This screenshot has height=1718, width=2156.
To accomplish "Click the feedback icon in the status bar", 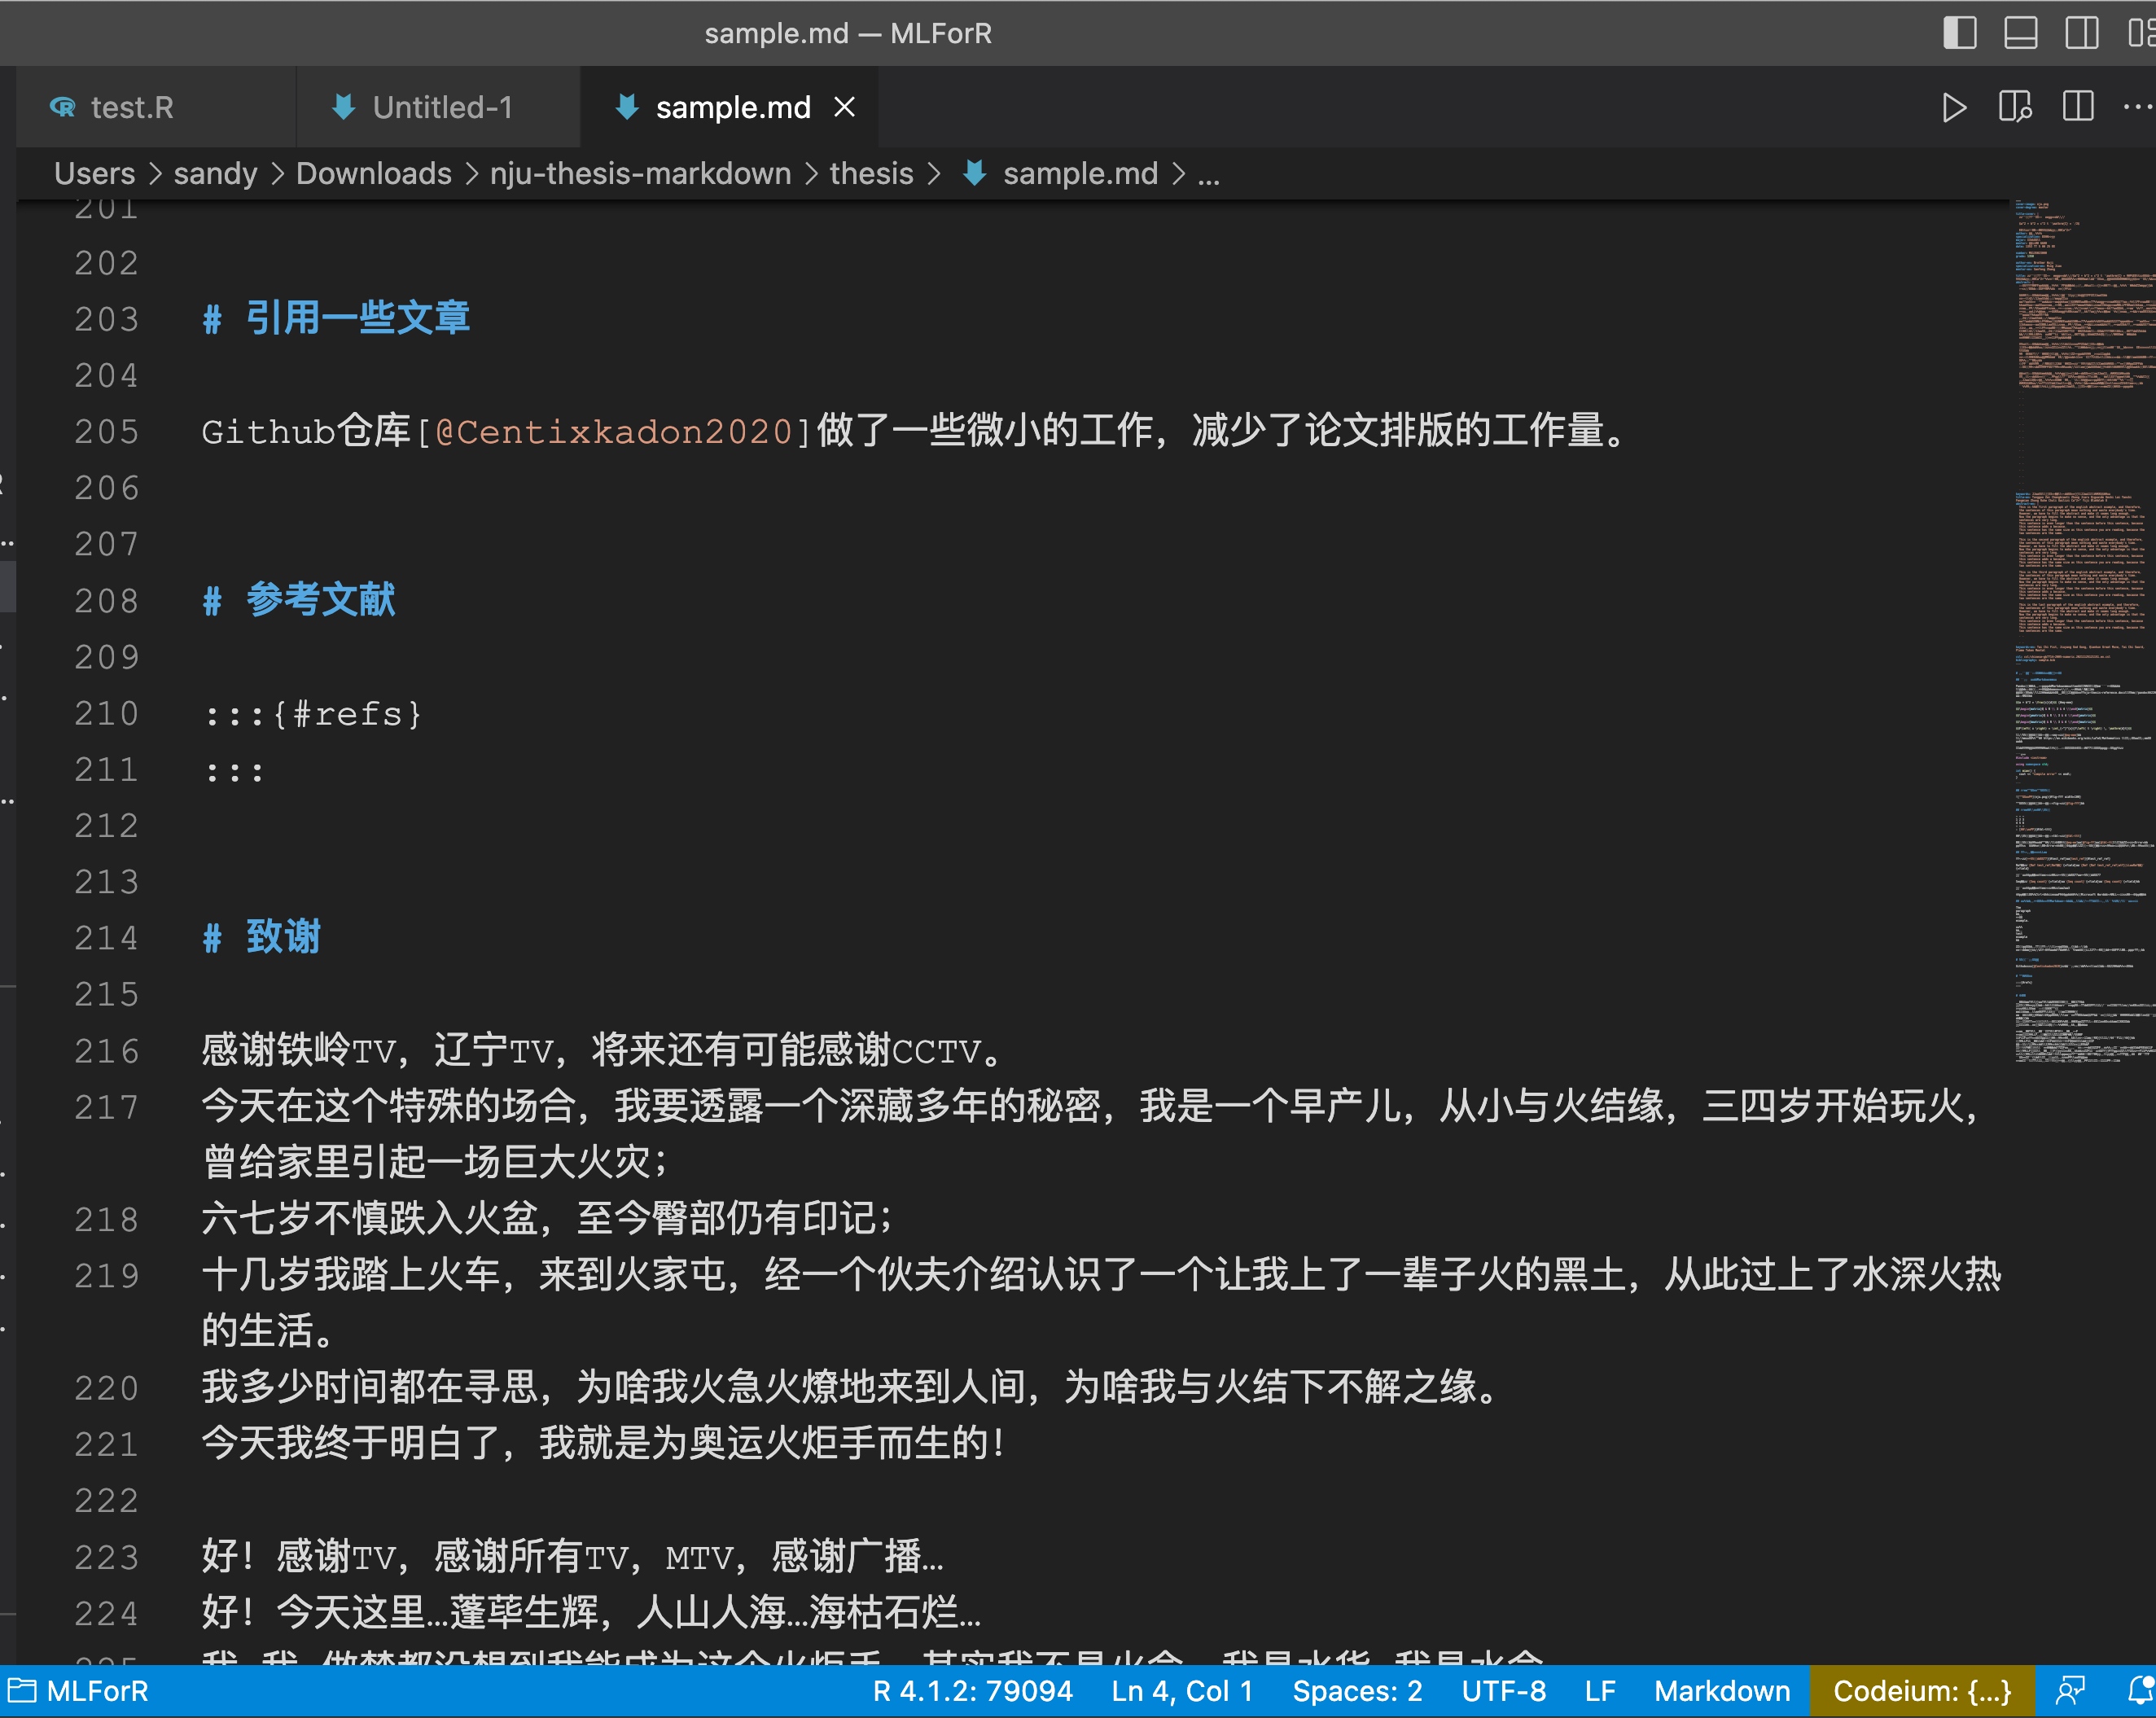I will tap(2070, 1691).
